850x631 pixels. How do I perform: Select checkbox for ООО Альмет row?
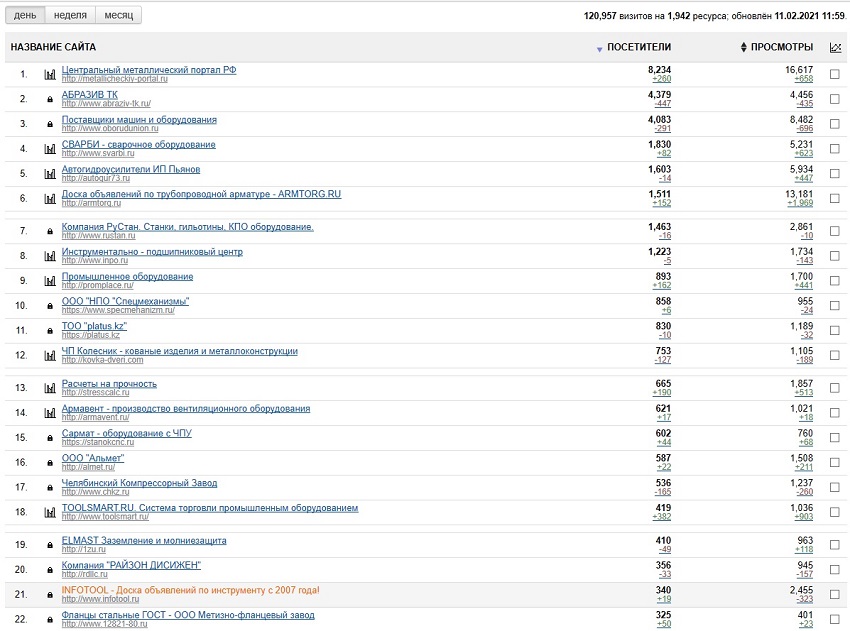tap(835, 463)
